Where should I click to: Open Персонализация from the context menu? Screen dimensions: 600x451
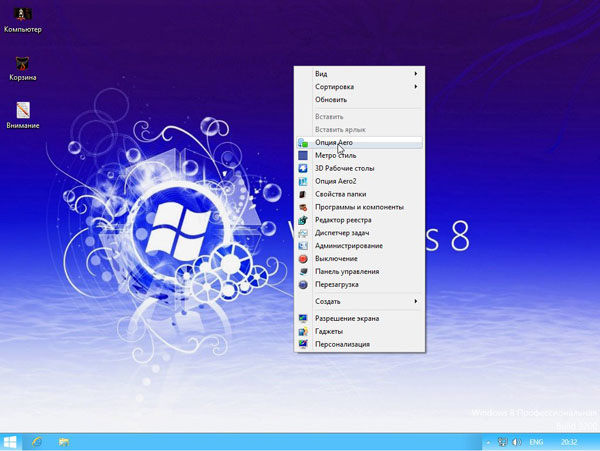click(x=342, y=344)
